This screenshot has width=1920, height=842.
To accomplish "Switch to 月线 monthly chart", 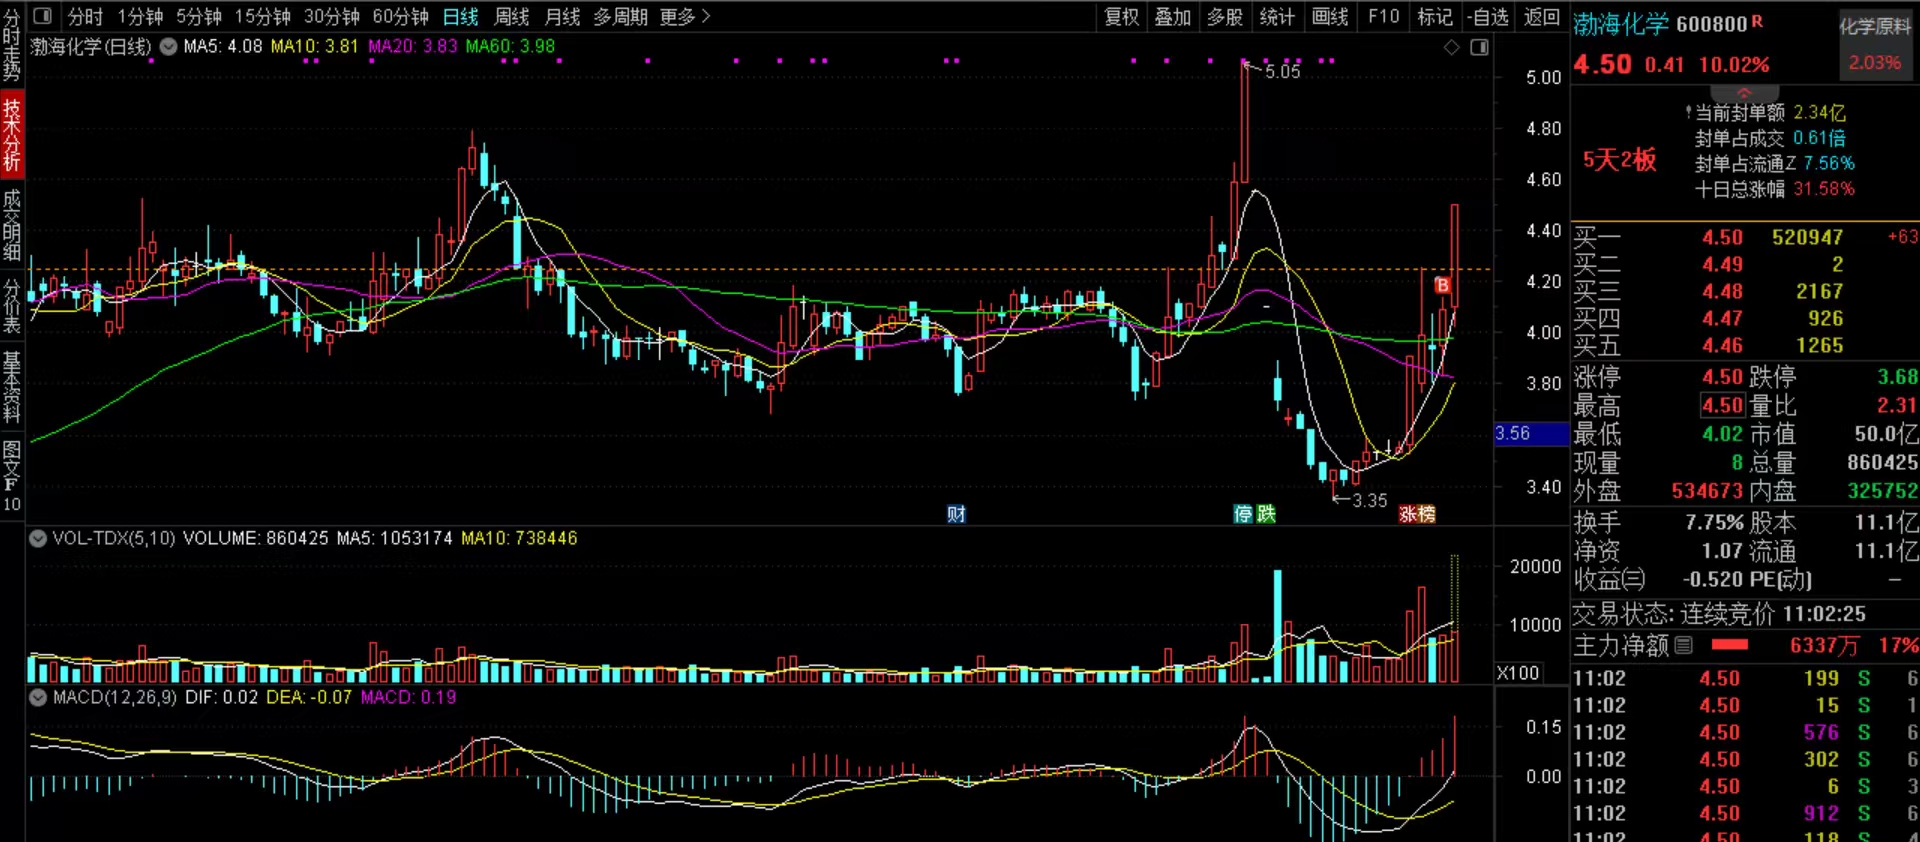I will click(x=562, y=16).
